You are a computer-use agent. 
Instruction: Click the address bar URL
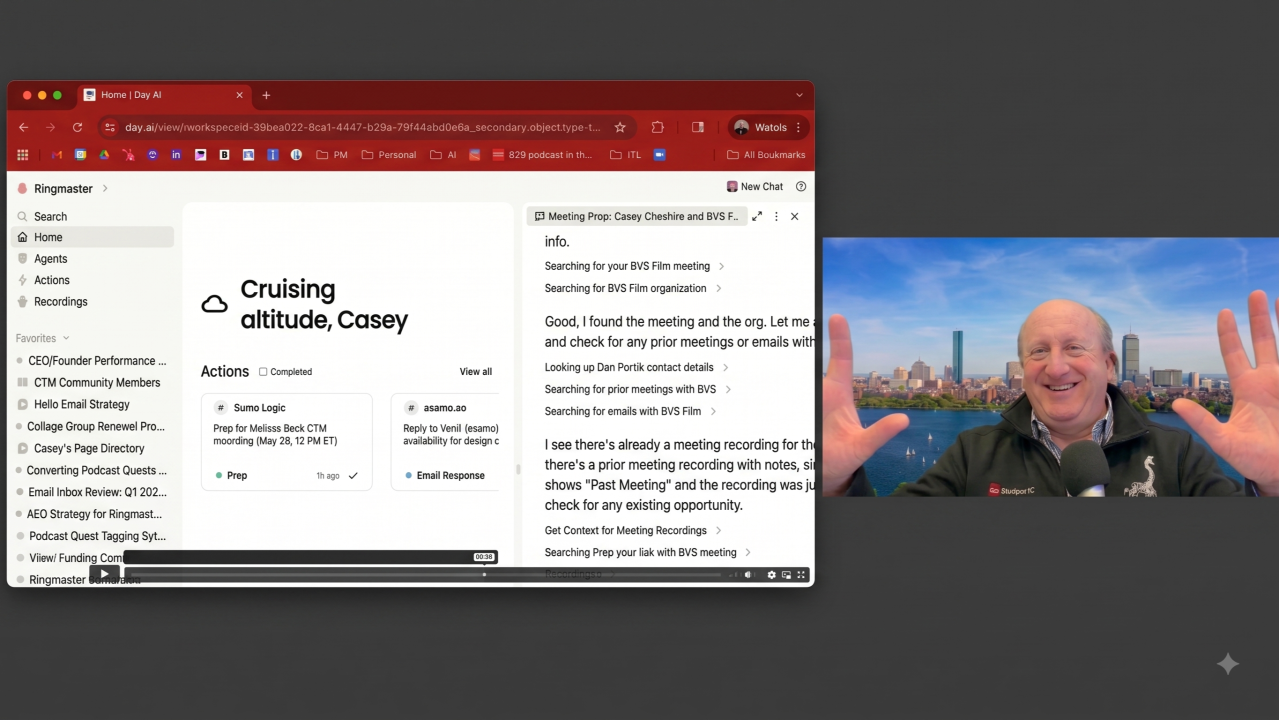click(362, 127)
